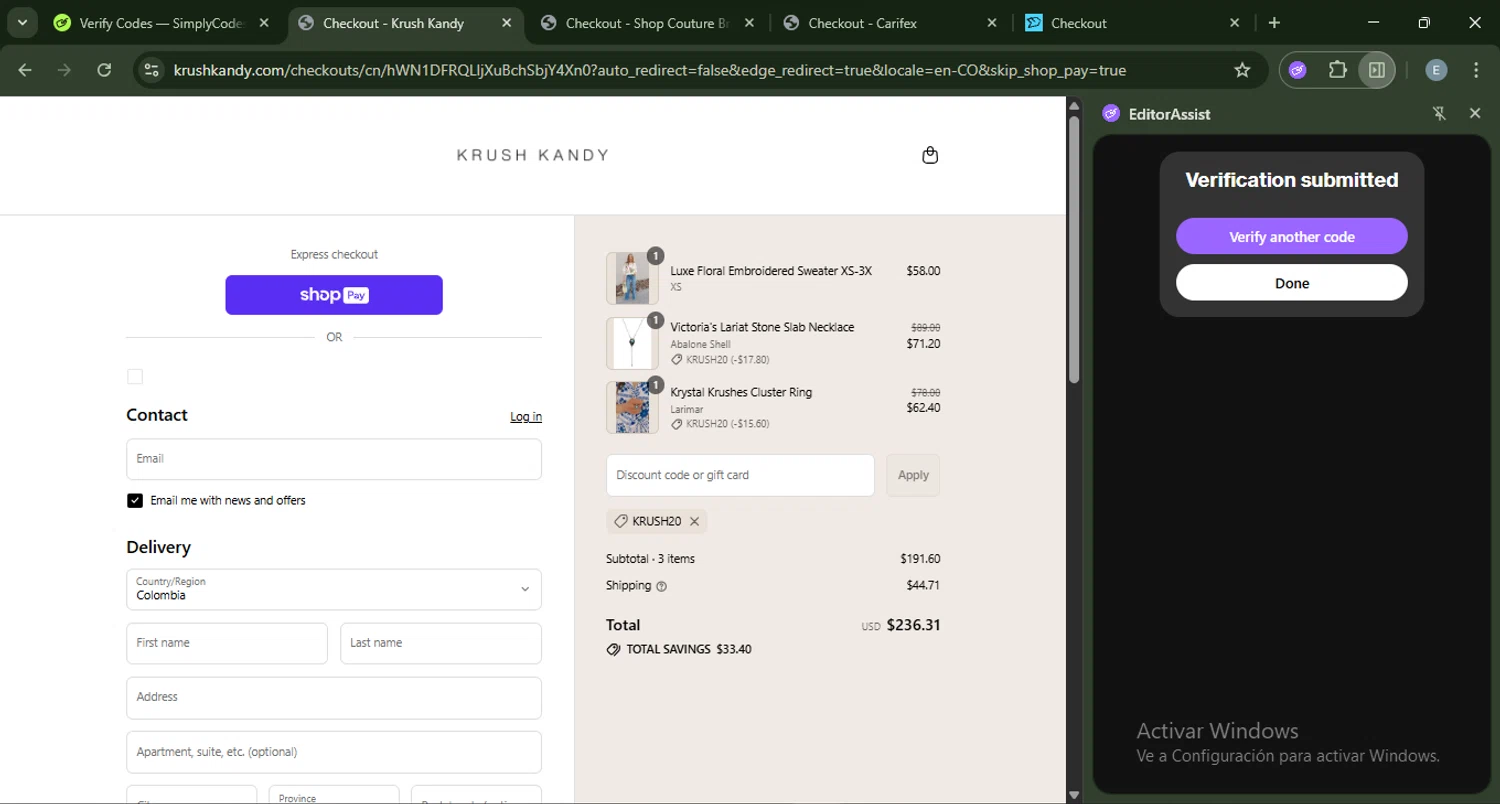The width and height of the screenshot is (1500, 804).
Task: Close the EditorAssist side panel
Action: 1475,114
